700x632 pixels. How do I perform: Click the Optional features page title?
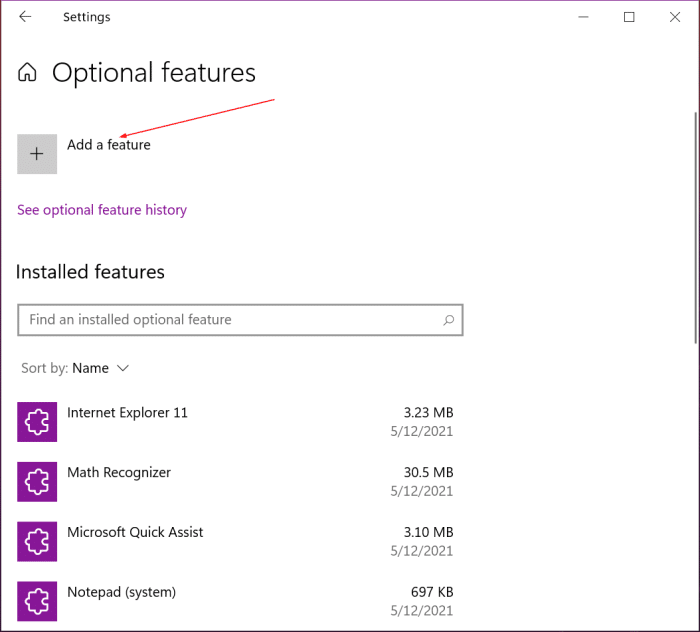pos(154,73)
